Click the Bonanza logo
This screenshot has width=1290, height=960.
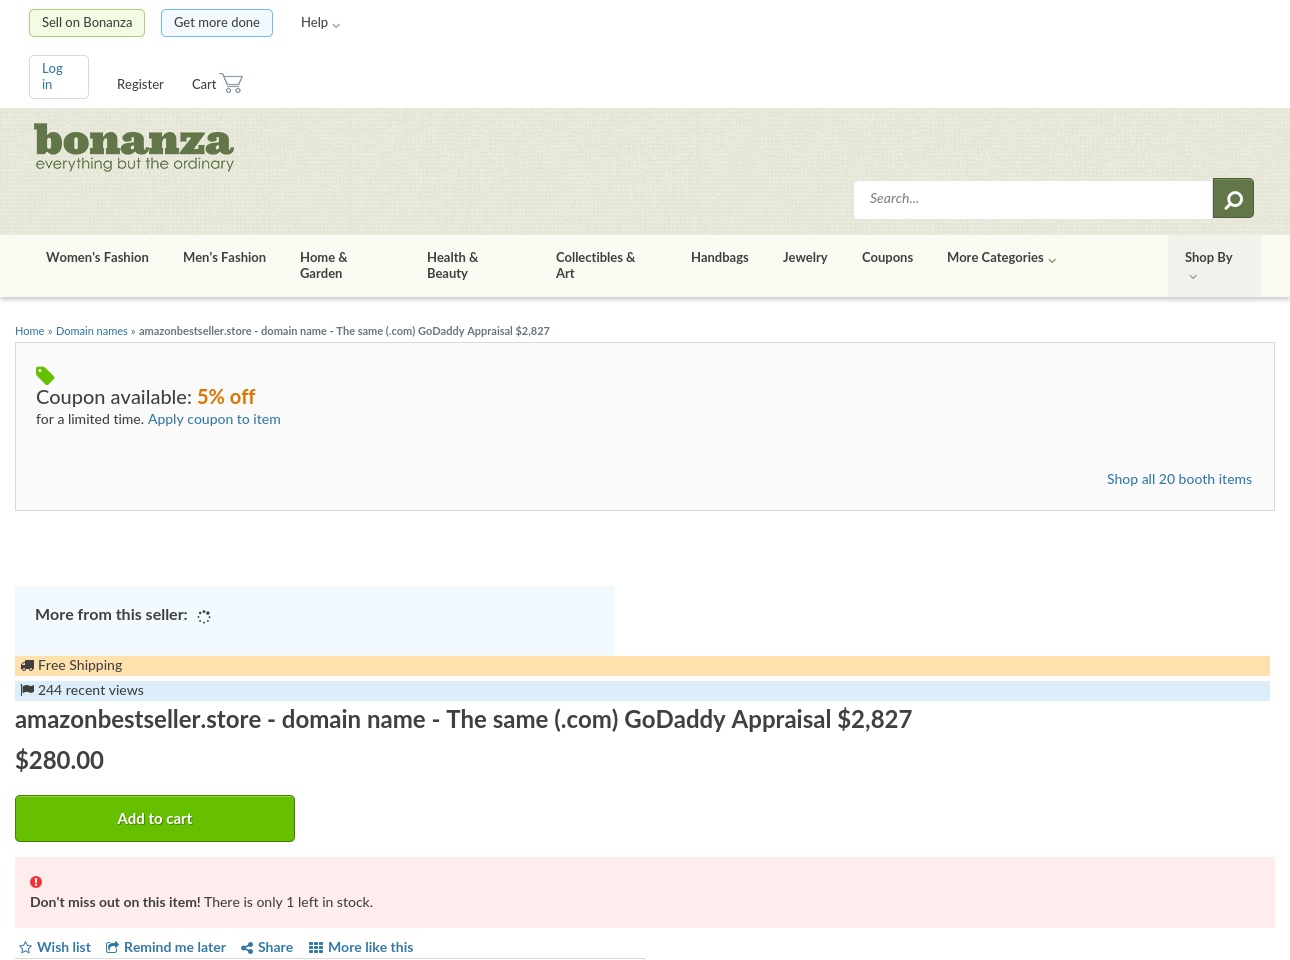click(134, 147)
